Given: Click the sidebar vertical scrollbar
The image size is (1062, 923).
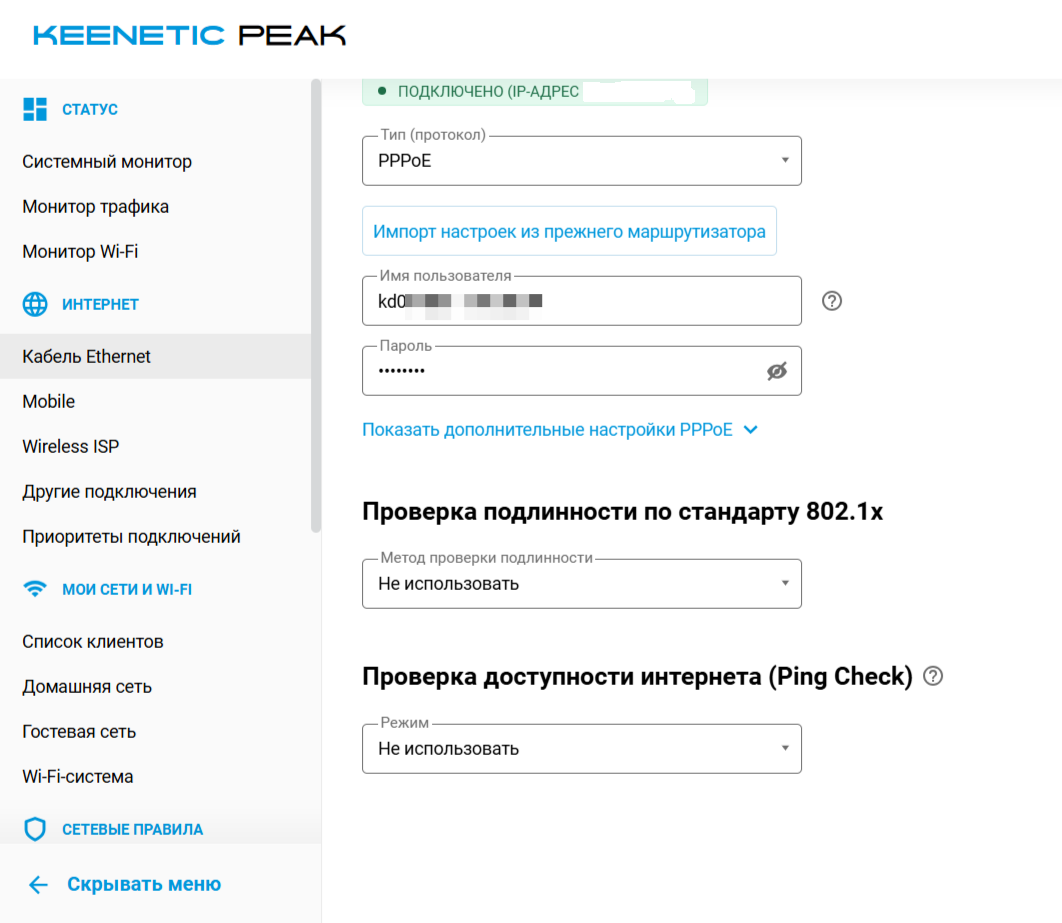Looking at the screenshot, I should (x=316, y=306).
